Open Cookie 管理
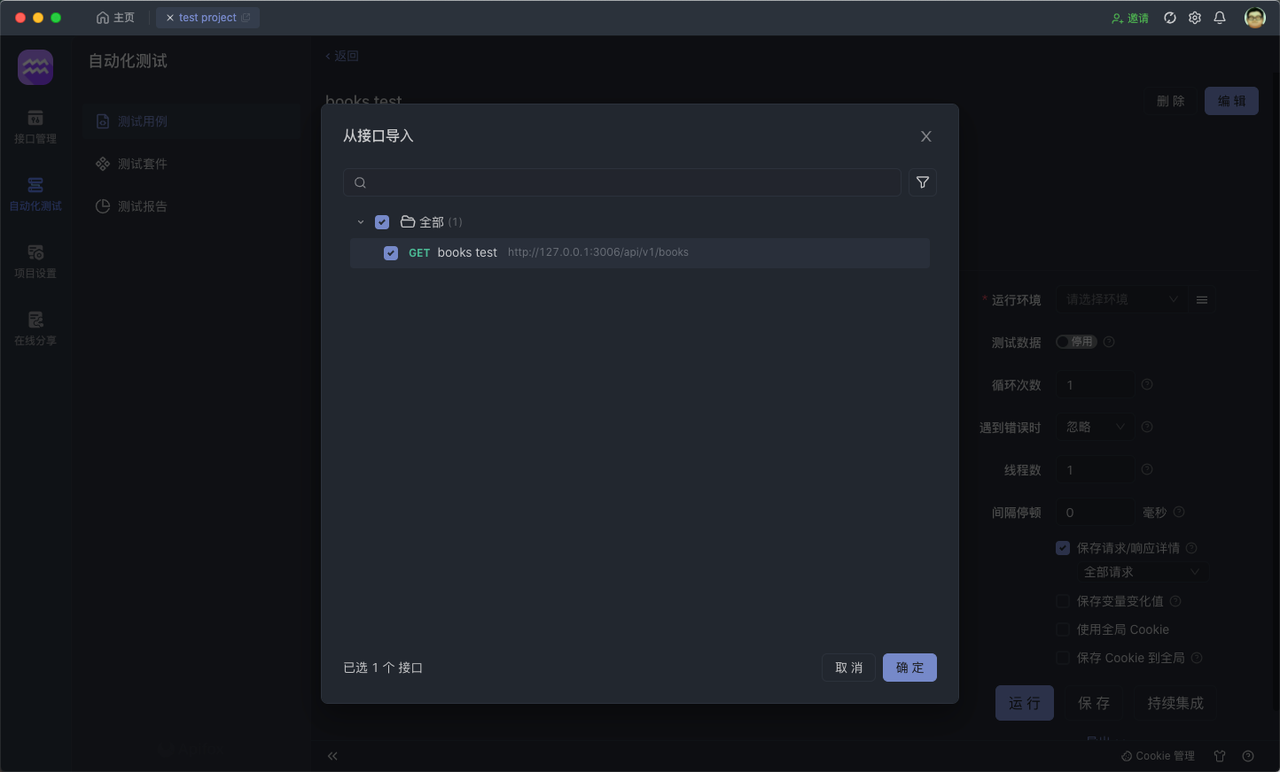This screenshot has height=772, width=1280. [x=1158, y=756]
